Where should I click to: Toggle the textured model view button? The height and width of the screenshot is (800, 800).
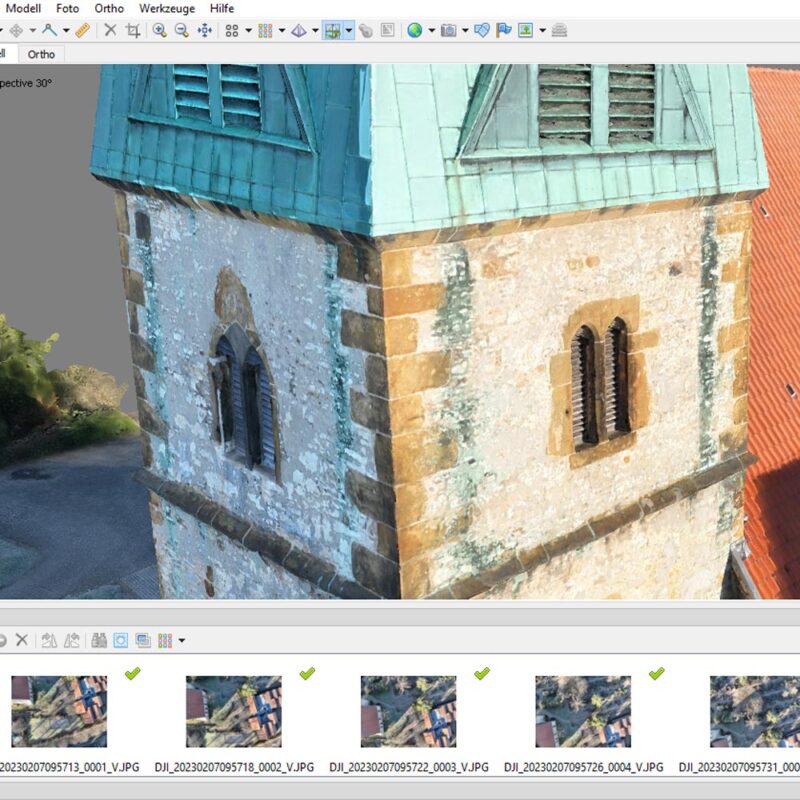click(333, 30)
